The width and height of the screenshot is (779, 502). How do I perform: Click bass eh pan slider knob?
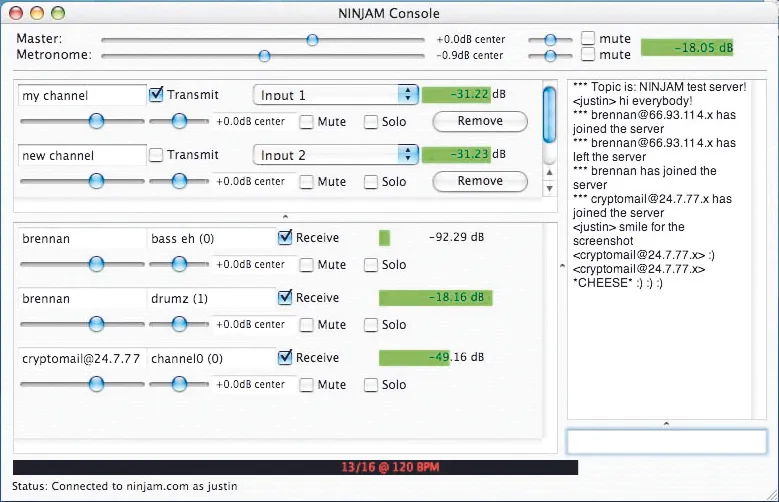click(x=179, y=264)
